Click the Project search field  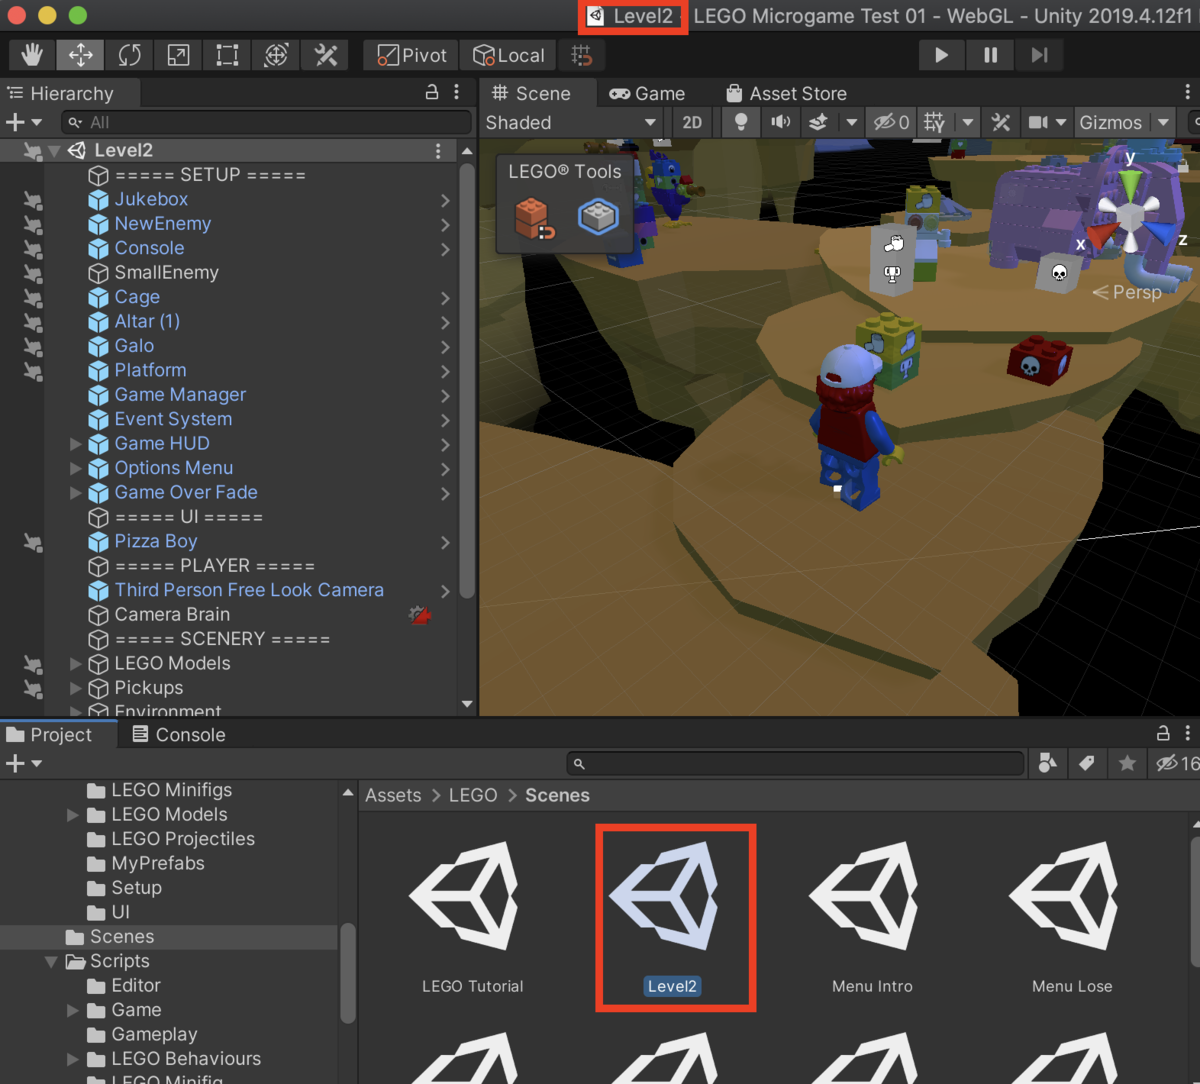797,764
